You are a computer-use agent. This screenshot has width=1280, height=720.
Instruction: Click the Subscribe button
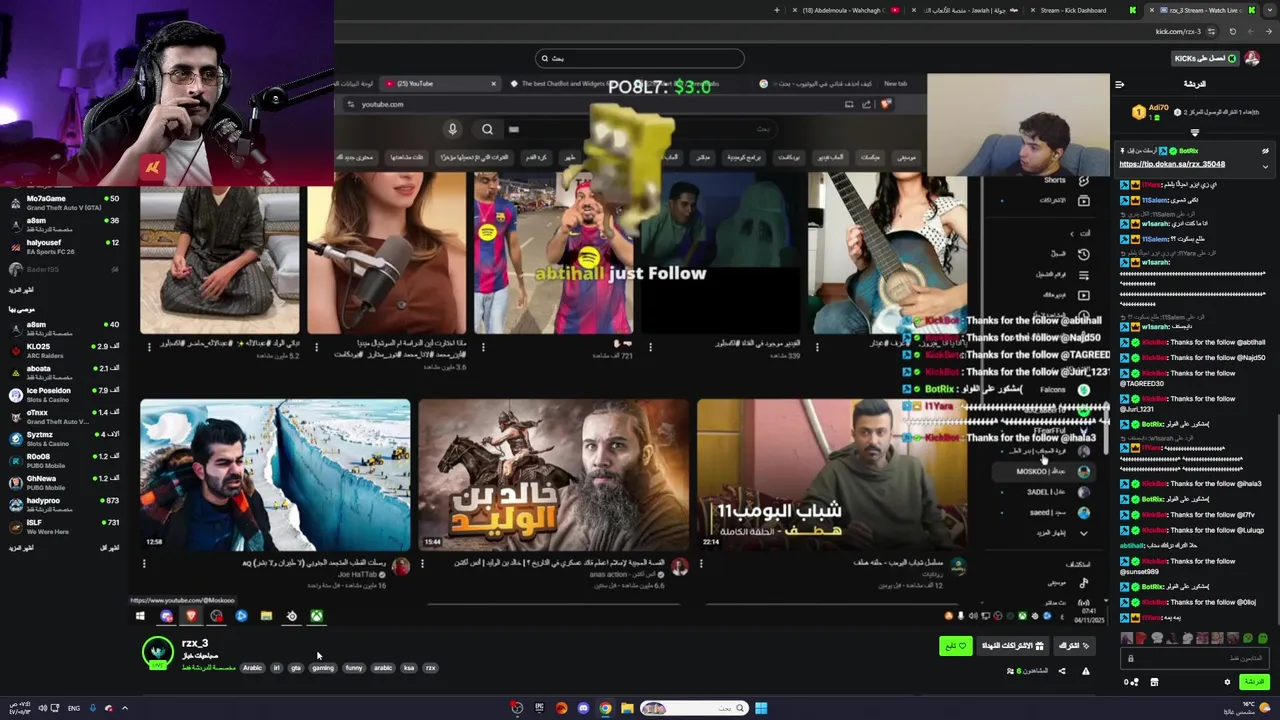(x=1074, y=646)
